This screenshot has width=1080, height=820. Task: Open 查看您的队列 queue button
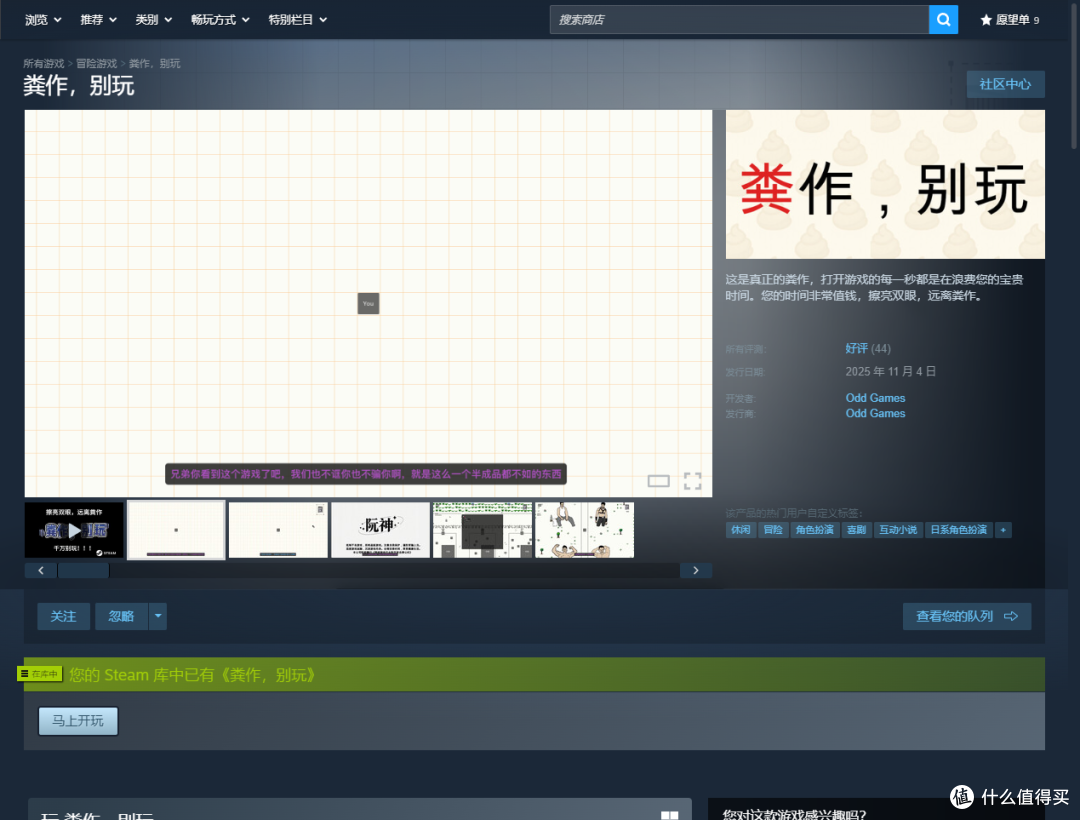click(x=966, y=616)
